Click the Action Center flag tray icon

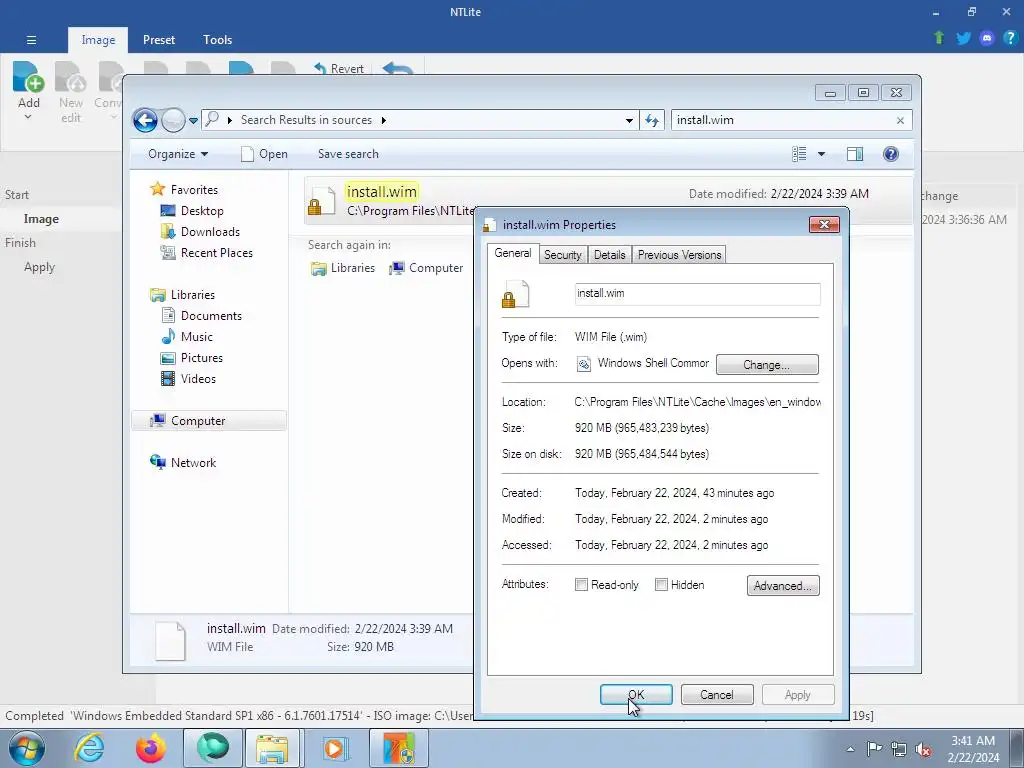[x=874, y=749]
